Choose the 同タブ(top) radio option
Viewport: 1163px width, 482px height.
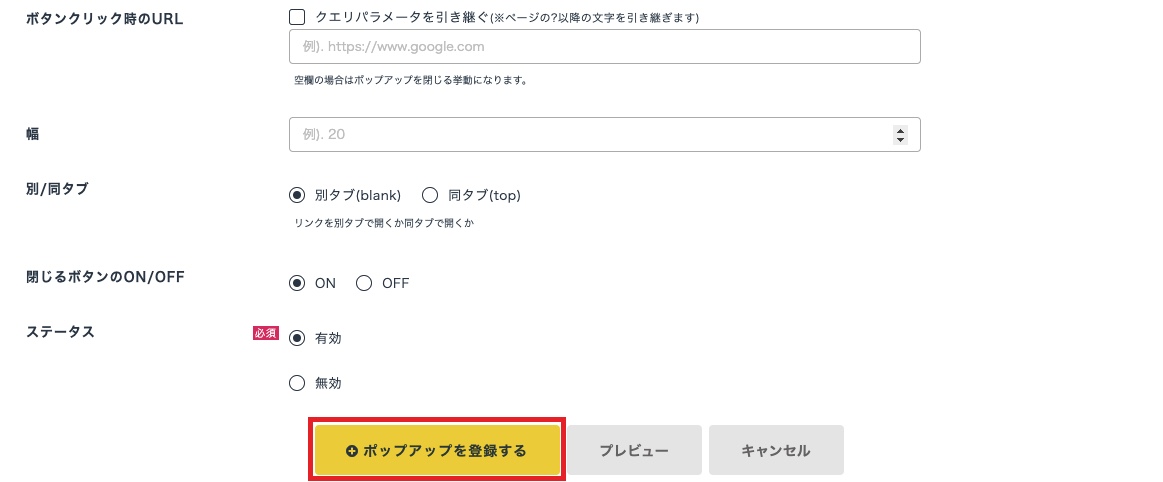coord(431,195)
